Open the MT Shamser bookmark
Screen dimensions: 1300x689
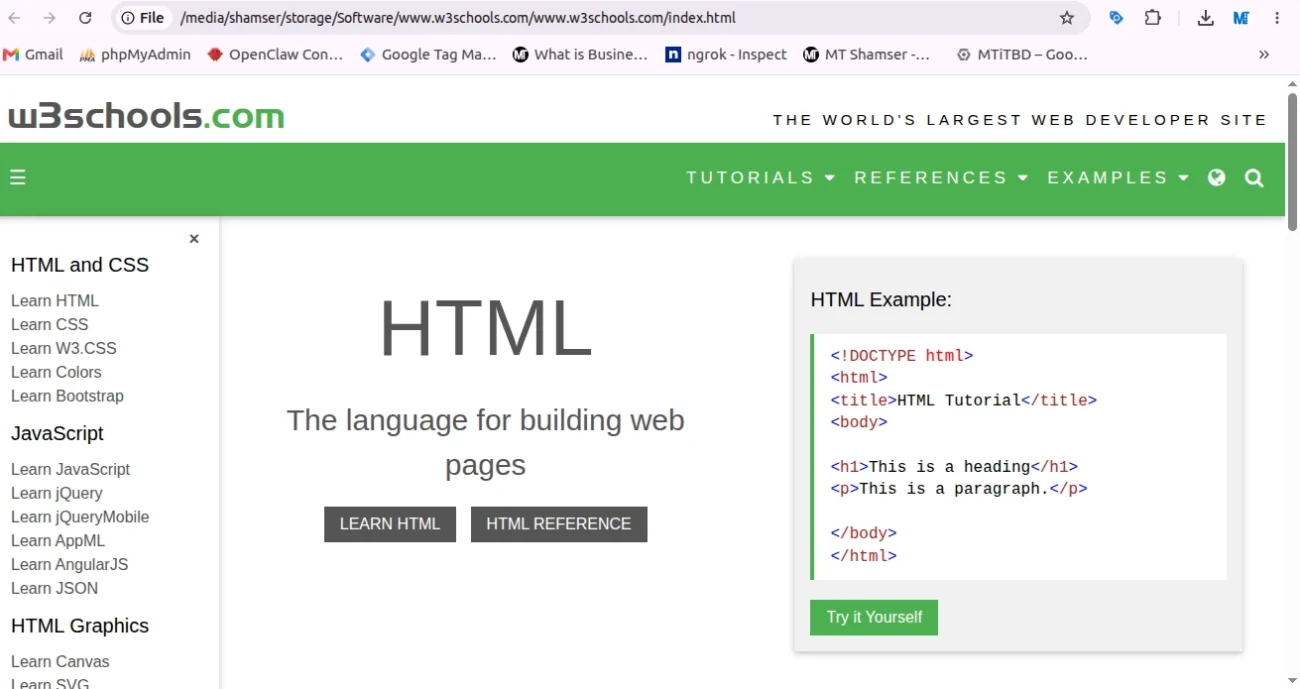[867, 55]
